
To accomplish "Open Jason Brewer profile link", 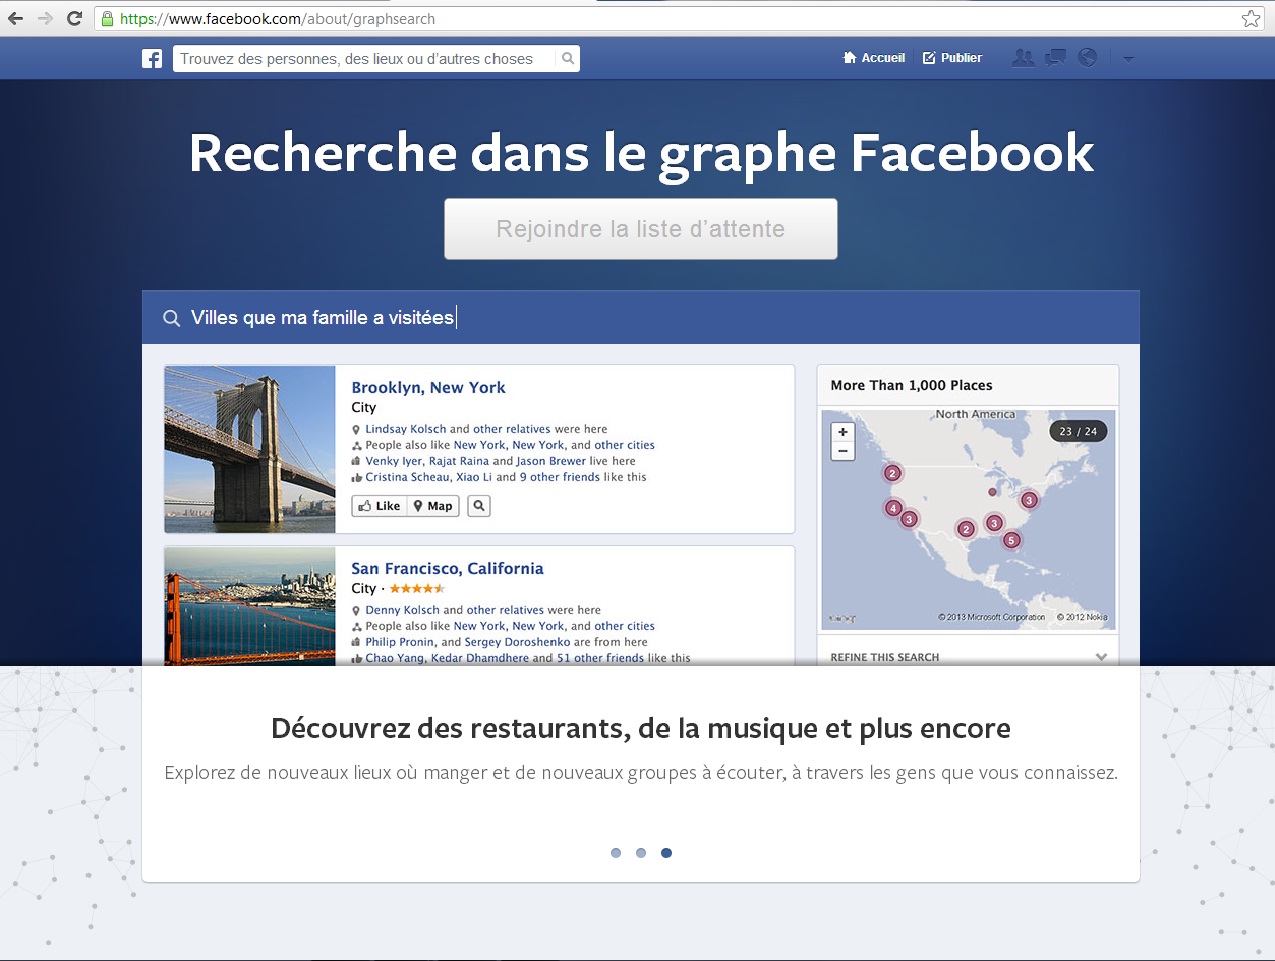I will coord(551,461).
